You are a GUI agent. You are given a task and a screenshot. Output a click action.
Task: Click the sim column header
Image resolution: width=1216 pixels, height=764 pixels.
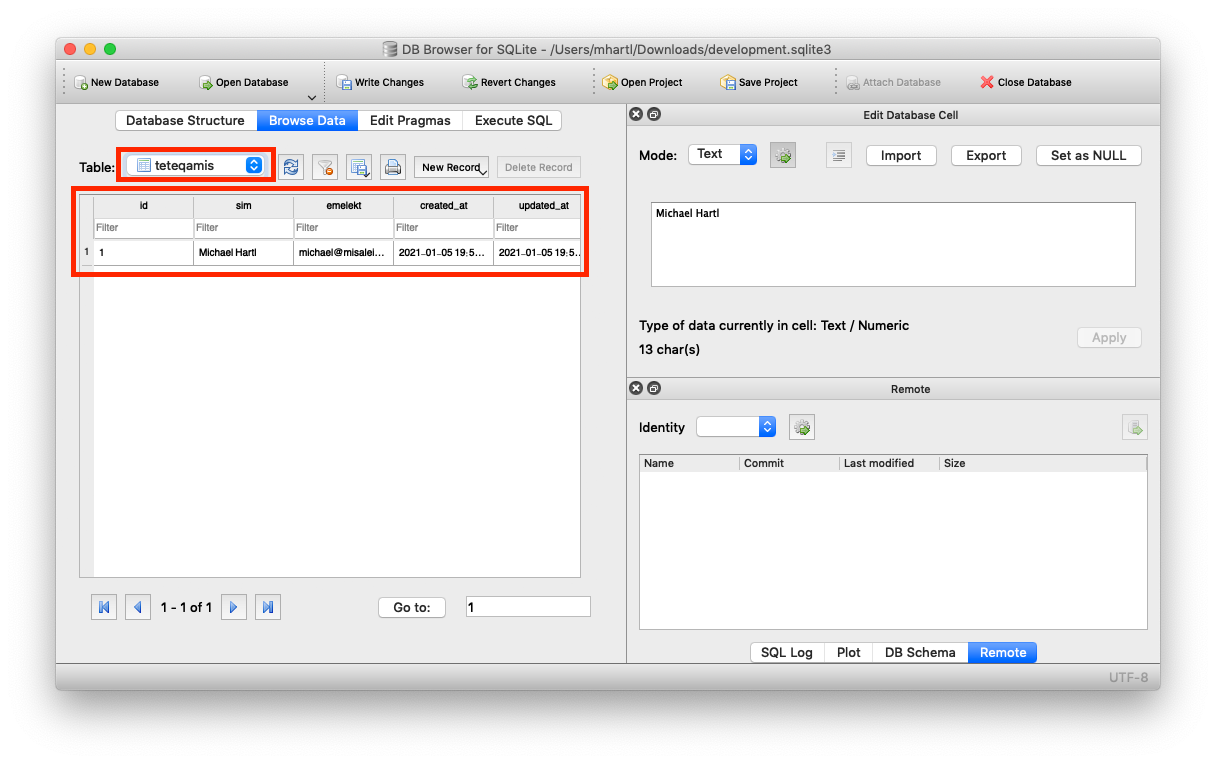coord(243,205)
